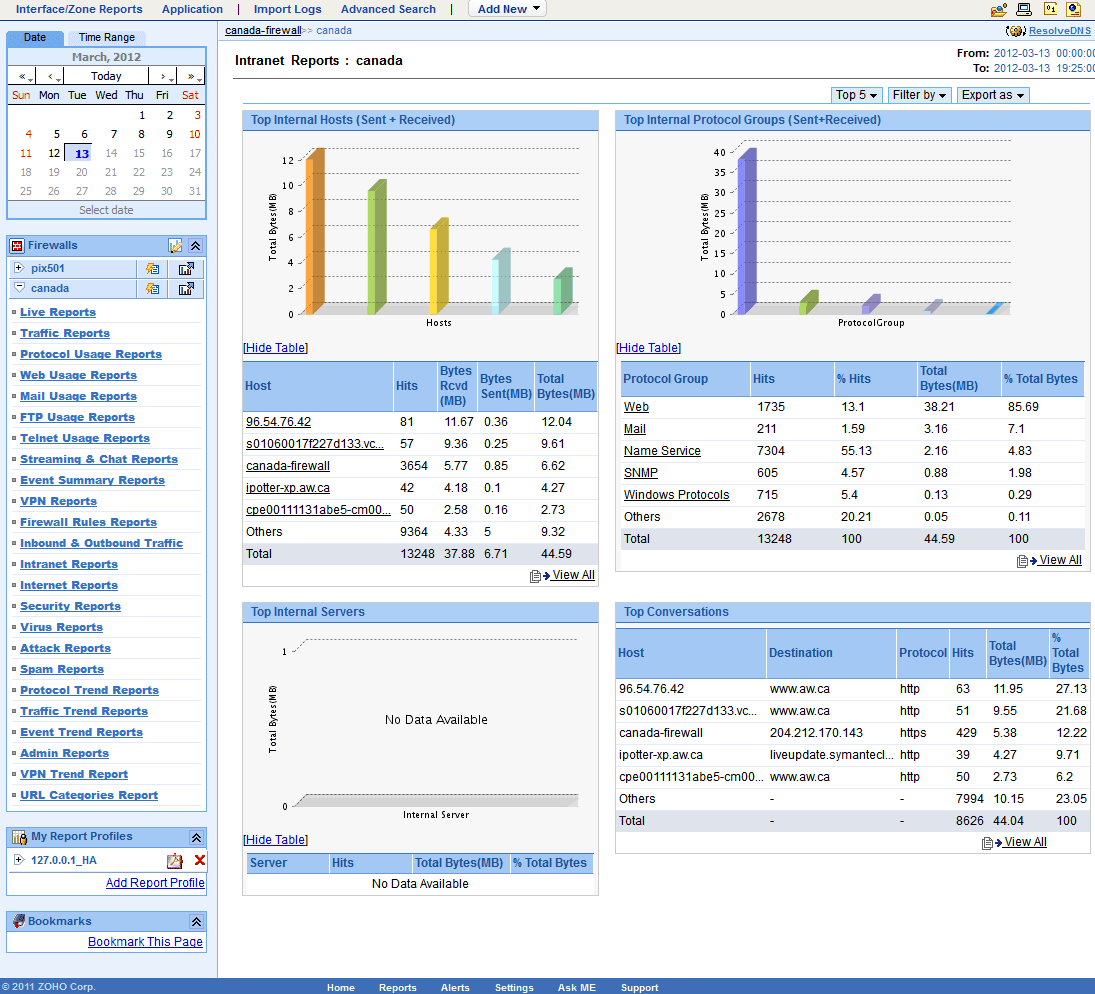This screenshot has width=1095, height=994.
Task: Click the folder-with-user icon in top-right toolbar
Action: 999,9
